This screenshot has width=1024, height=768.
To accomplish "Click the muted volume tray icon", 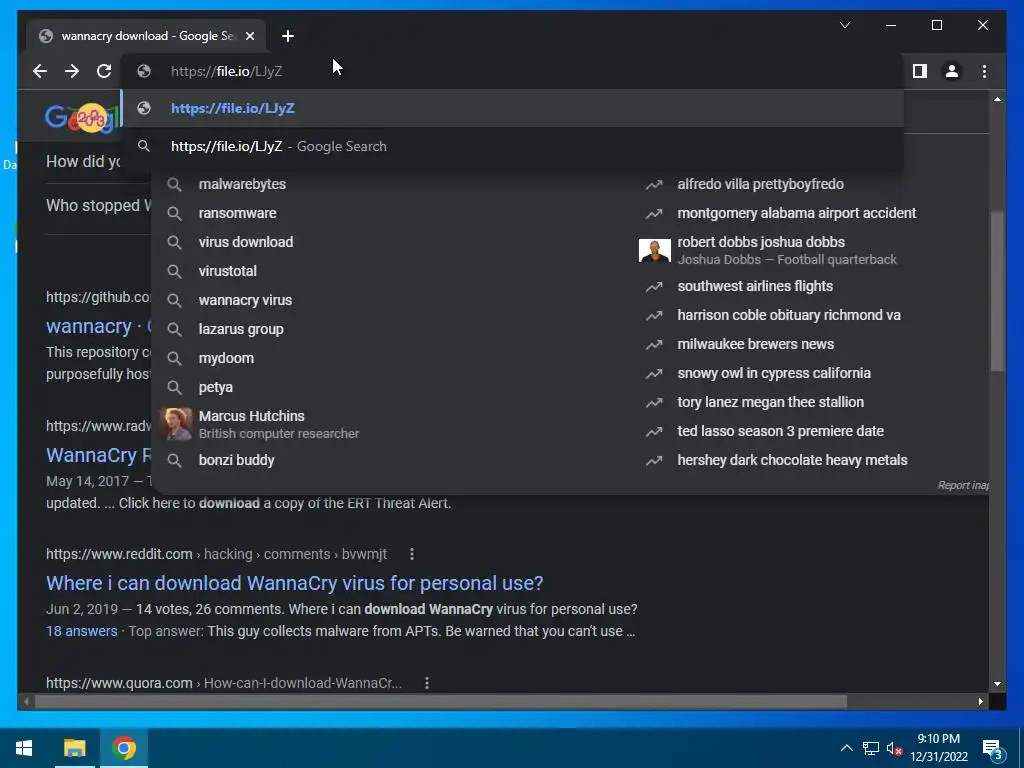I will pos(894,748).
